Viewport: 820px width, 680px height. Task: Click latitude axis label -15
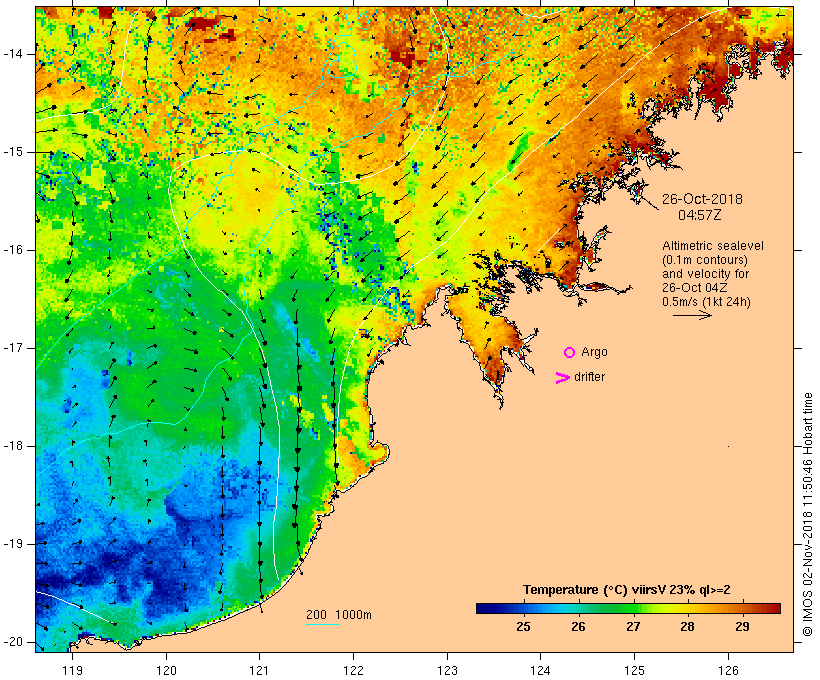pos(13,152)
